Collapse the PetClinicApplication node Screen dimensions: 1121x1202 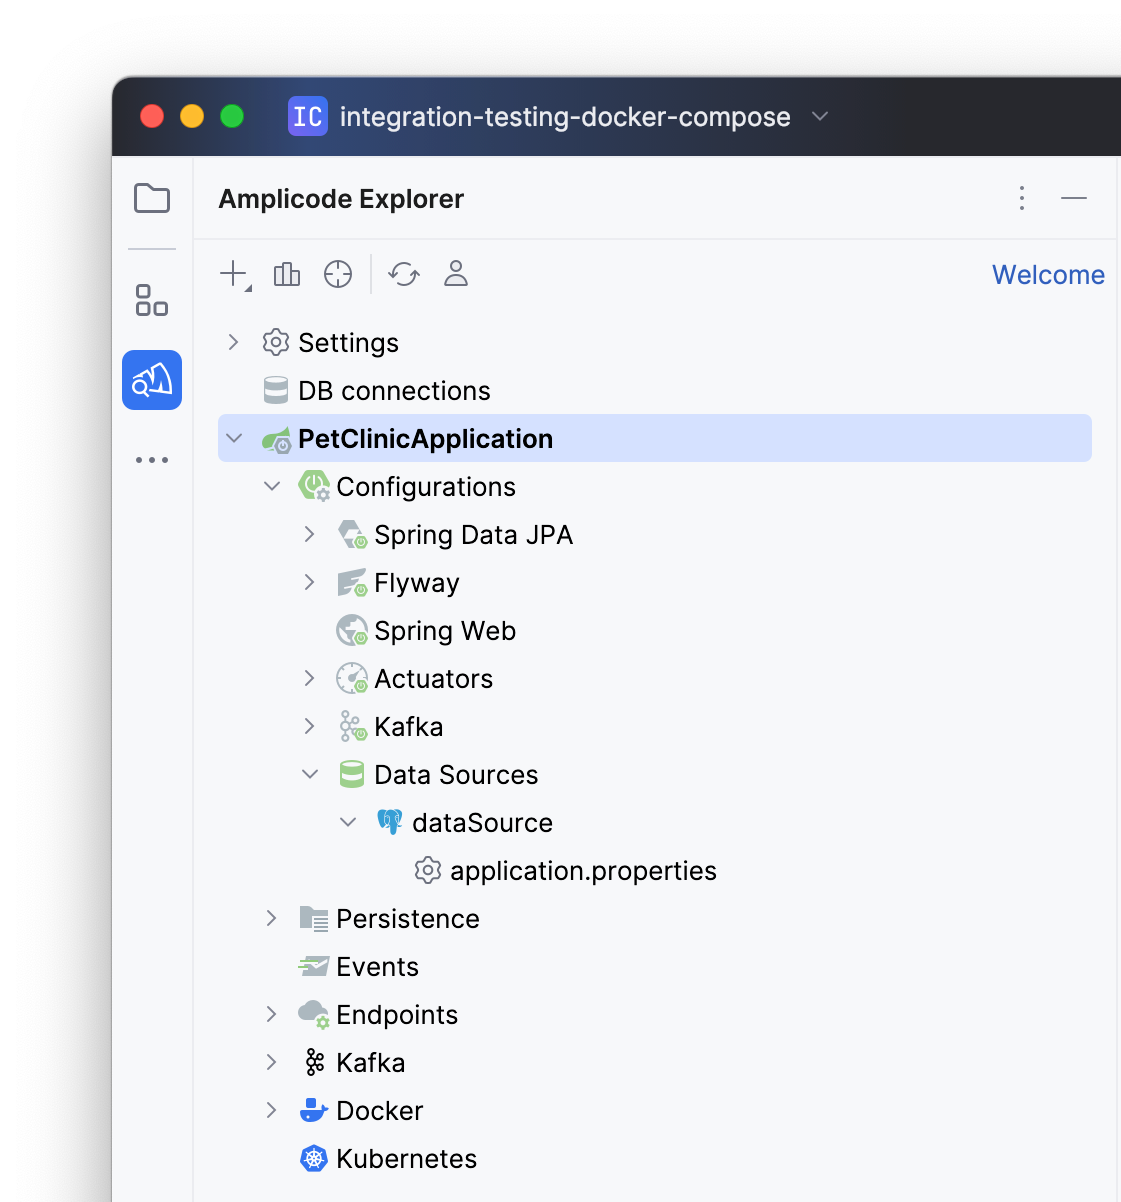(234, 438)
